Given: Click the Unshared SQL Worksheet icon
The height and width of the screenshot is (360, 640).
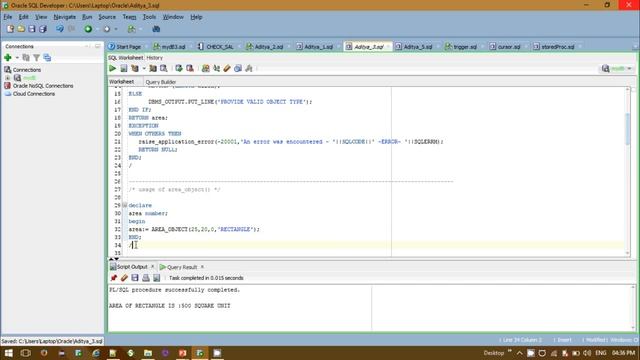Looking at the screenshot, I should click(x=206, y=69).
